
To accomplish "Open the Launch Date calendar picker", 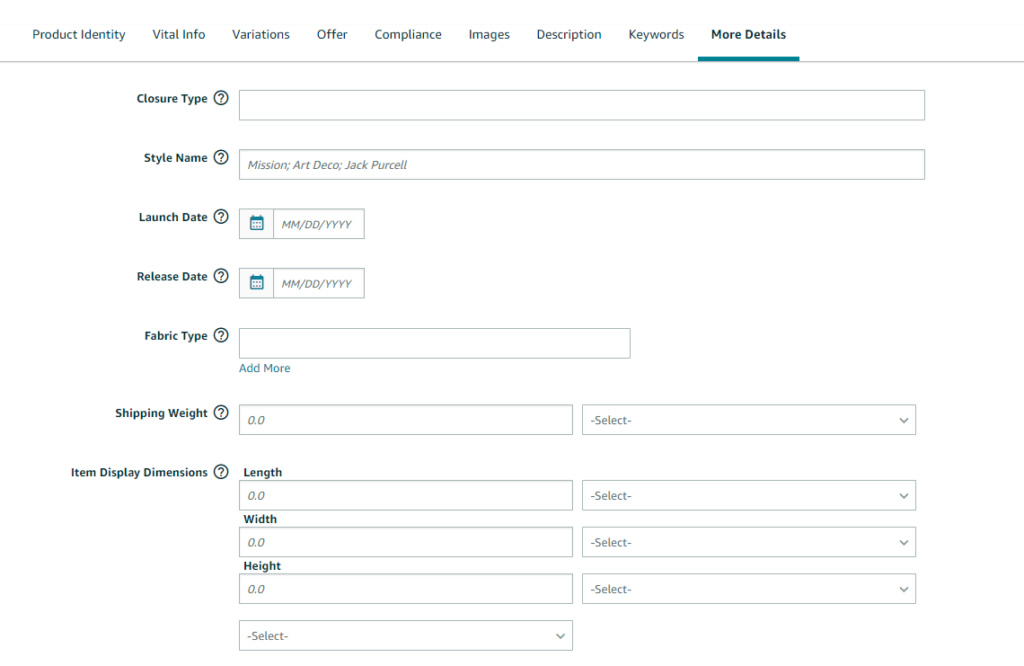I will tap(257, 224).
